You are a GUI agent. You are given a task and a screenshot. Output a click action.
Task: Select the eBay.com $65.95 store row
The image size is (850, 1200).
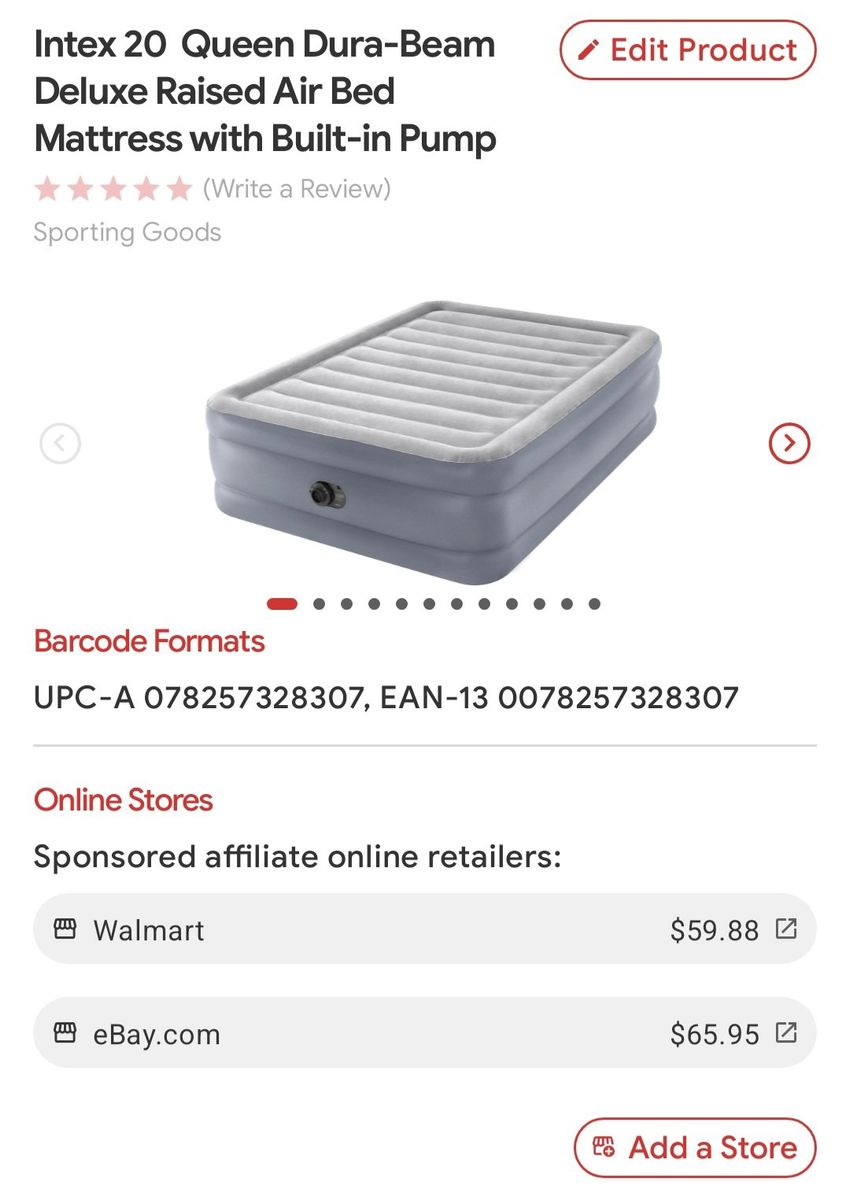tap(425, 1032)
